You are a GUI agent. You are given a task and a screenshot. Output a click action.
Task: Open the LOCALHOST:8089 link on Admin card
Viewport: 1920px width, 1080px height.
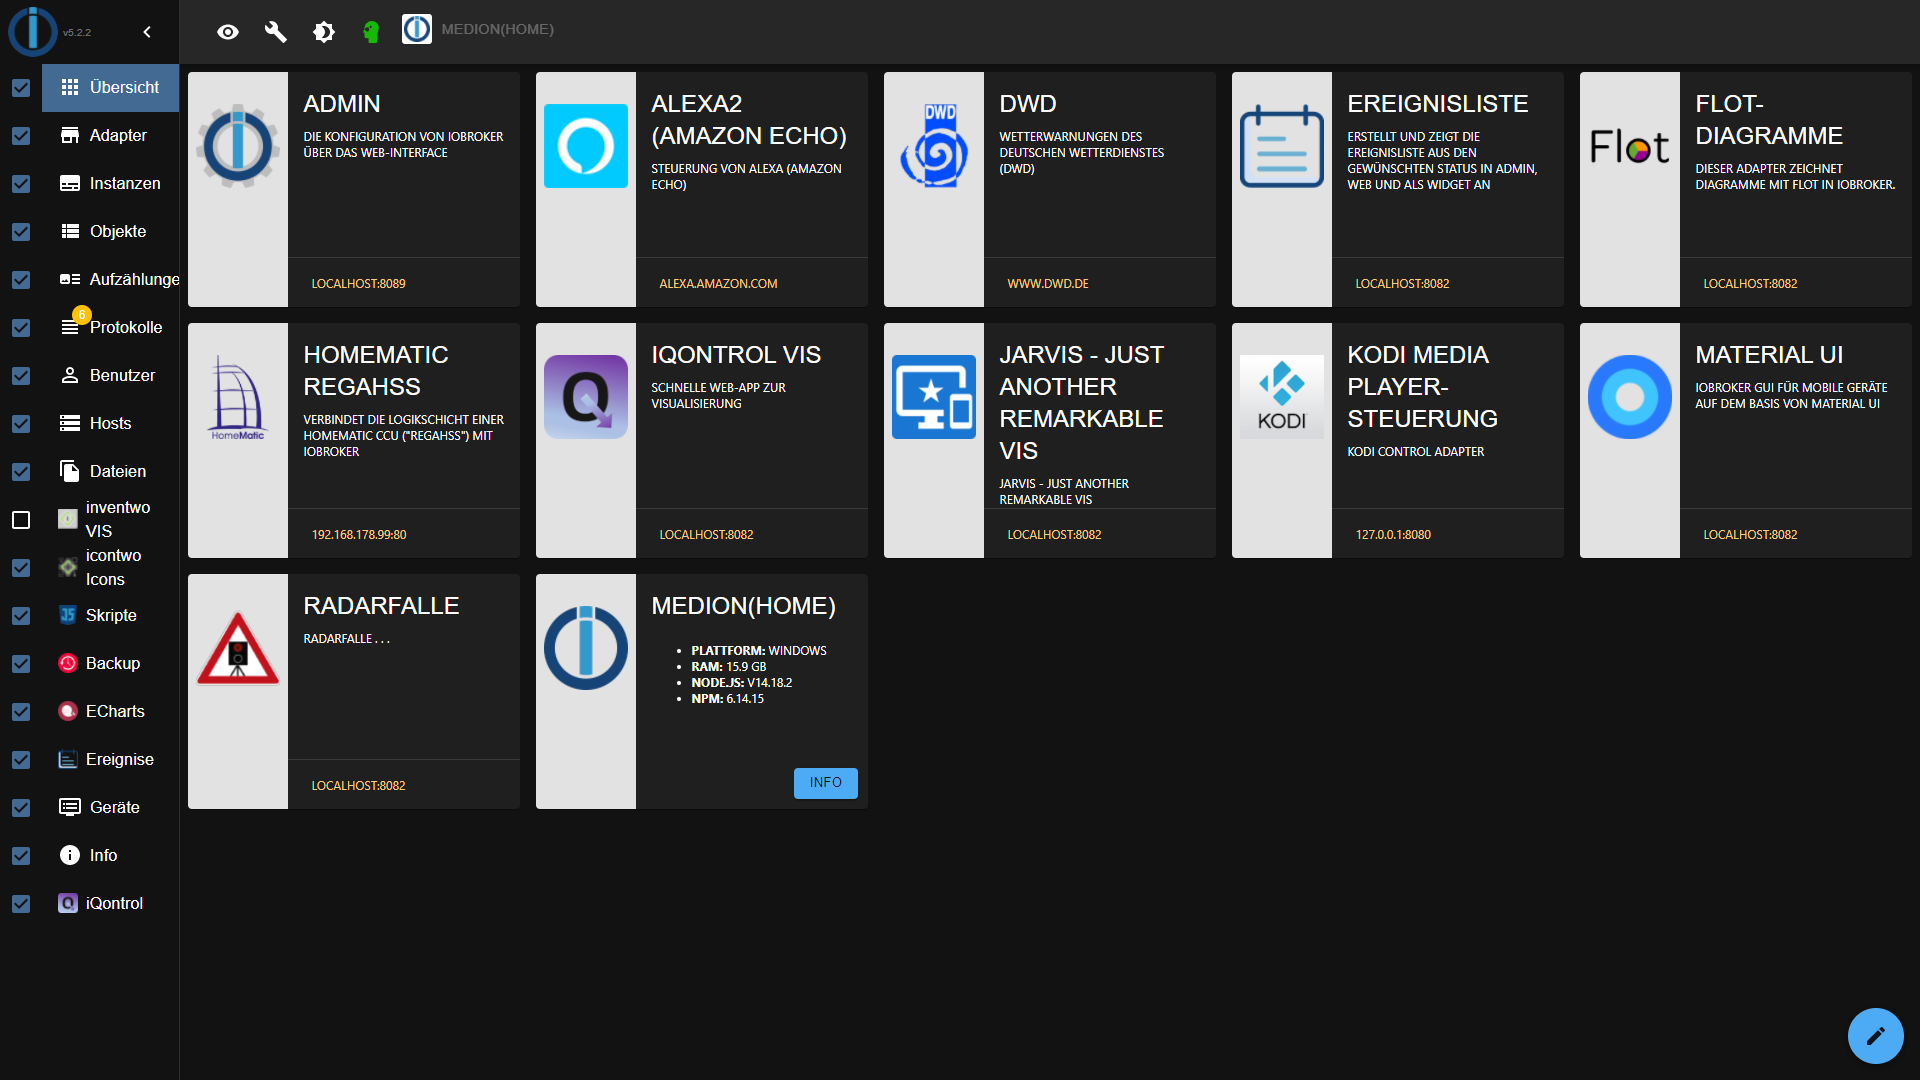click(x=358, y=284)
